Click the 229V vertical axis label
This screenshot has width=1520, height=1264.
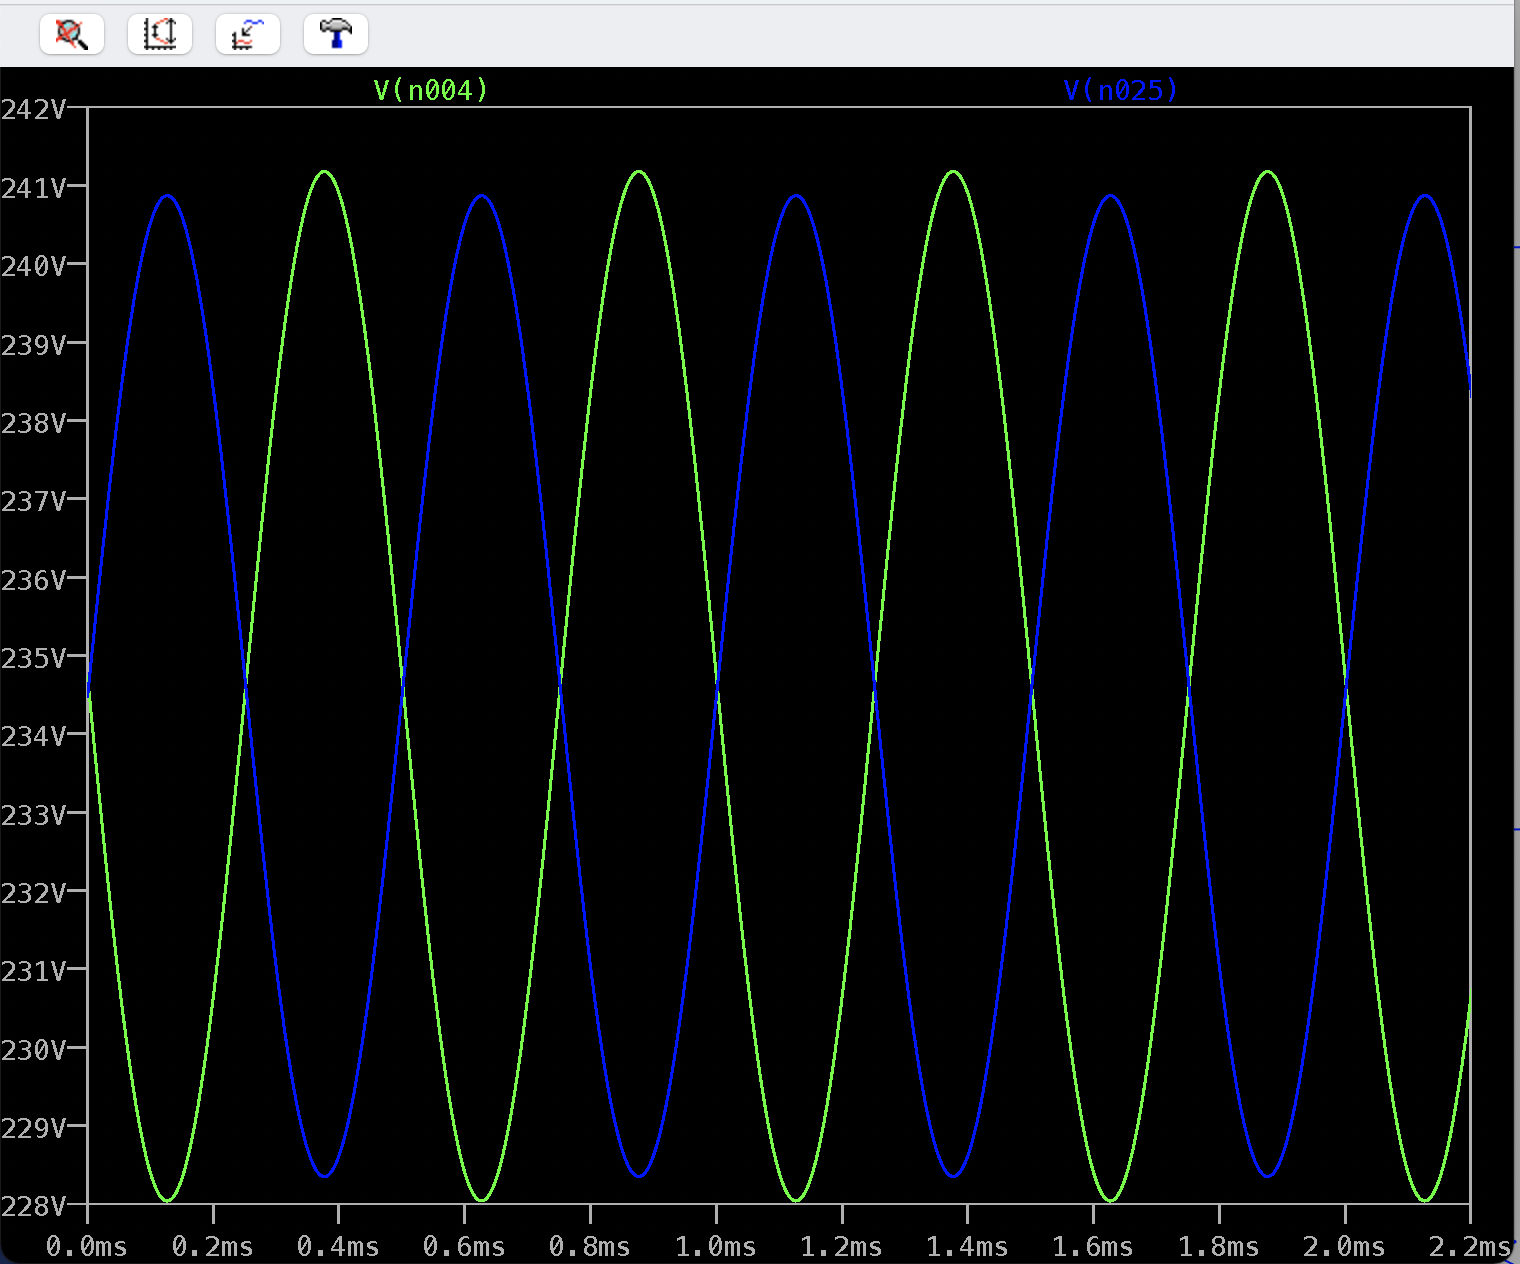coord(34,1128)
